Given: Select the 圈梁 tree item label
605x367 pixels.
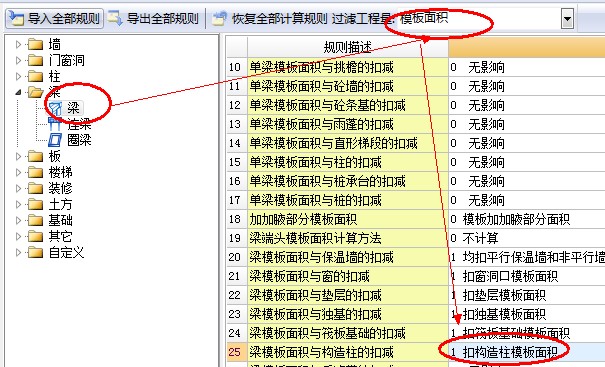Looking at the screenshot, I should pos(79,140).
